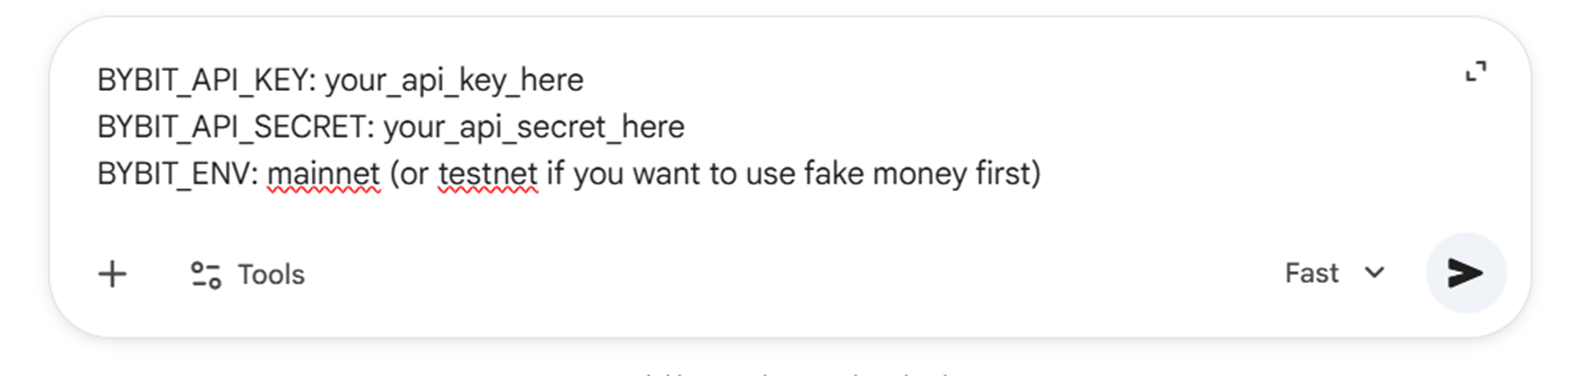The image size is (1587, 376).
Task: Place cursor in the misspelled word mainnet
Action: tap(323, 174)
